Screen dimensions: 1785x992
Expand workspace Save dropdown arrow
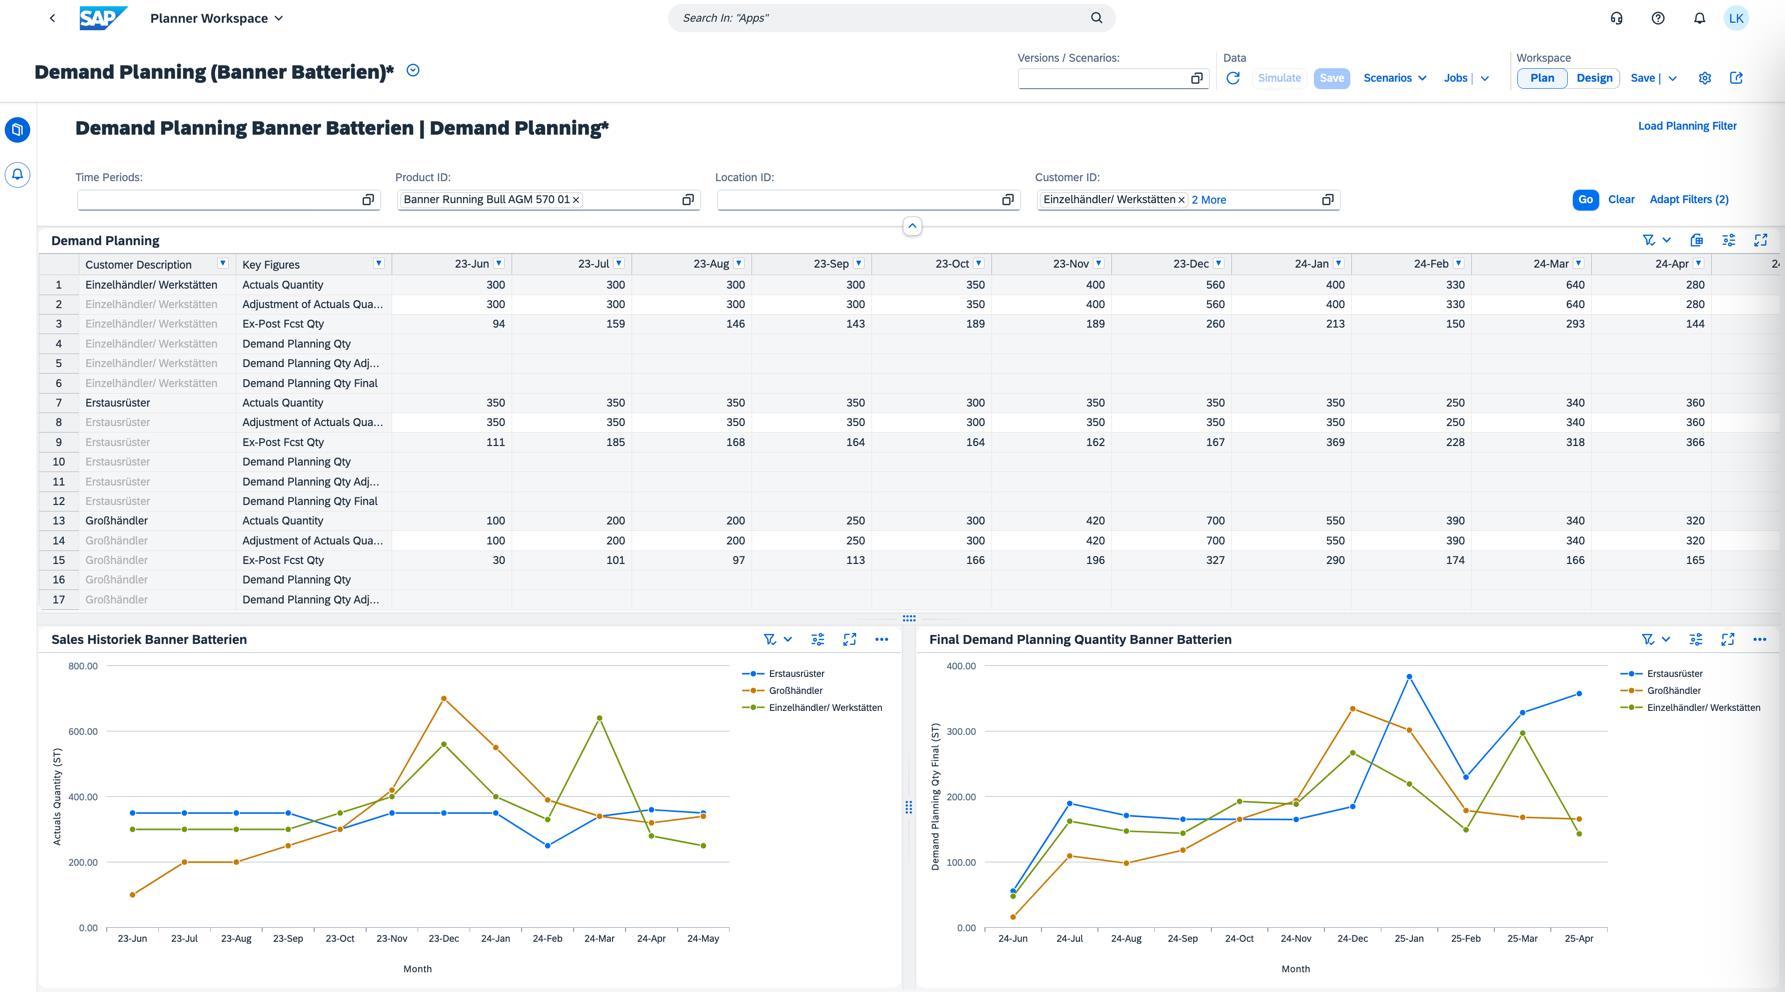tap(1672, 78)
